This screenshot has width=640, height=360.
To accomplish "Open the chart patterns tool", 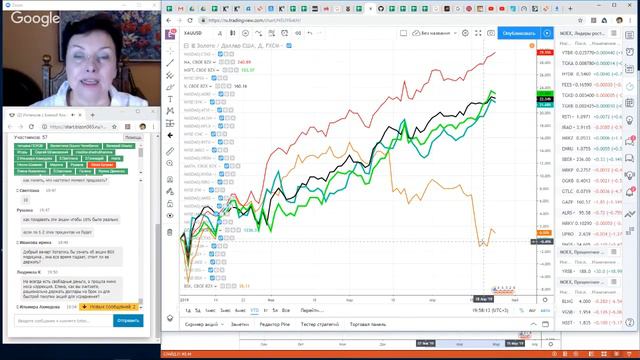I will point(170,111).
